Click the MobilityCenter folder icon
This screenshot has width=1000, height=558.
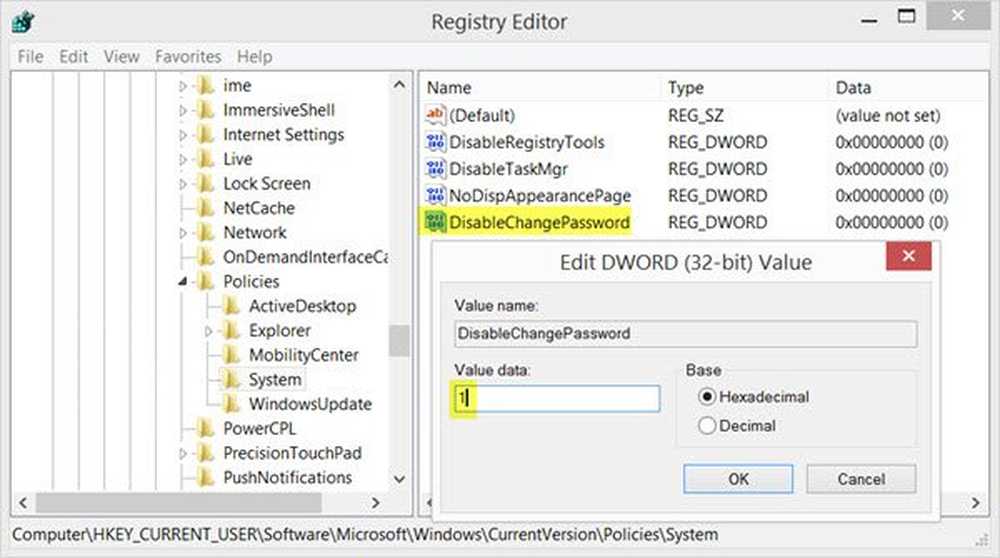tap(231, 355)
